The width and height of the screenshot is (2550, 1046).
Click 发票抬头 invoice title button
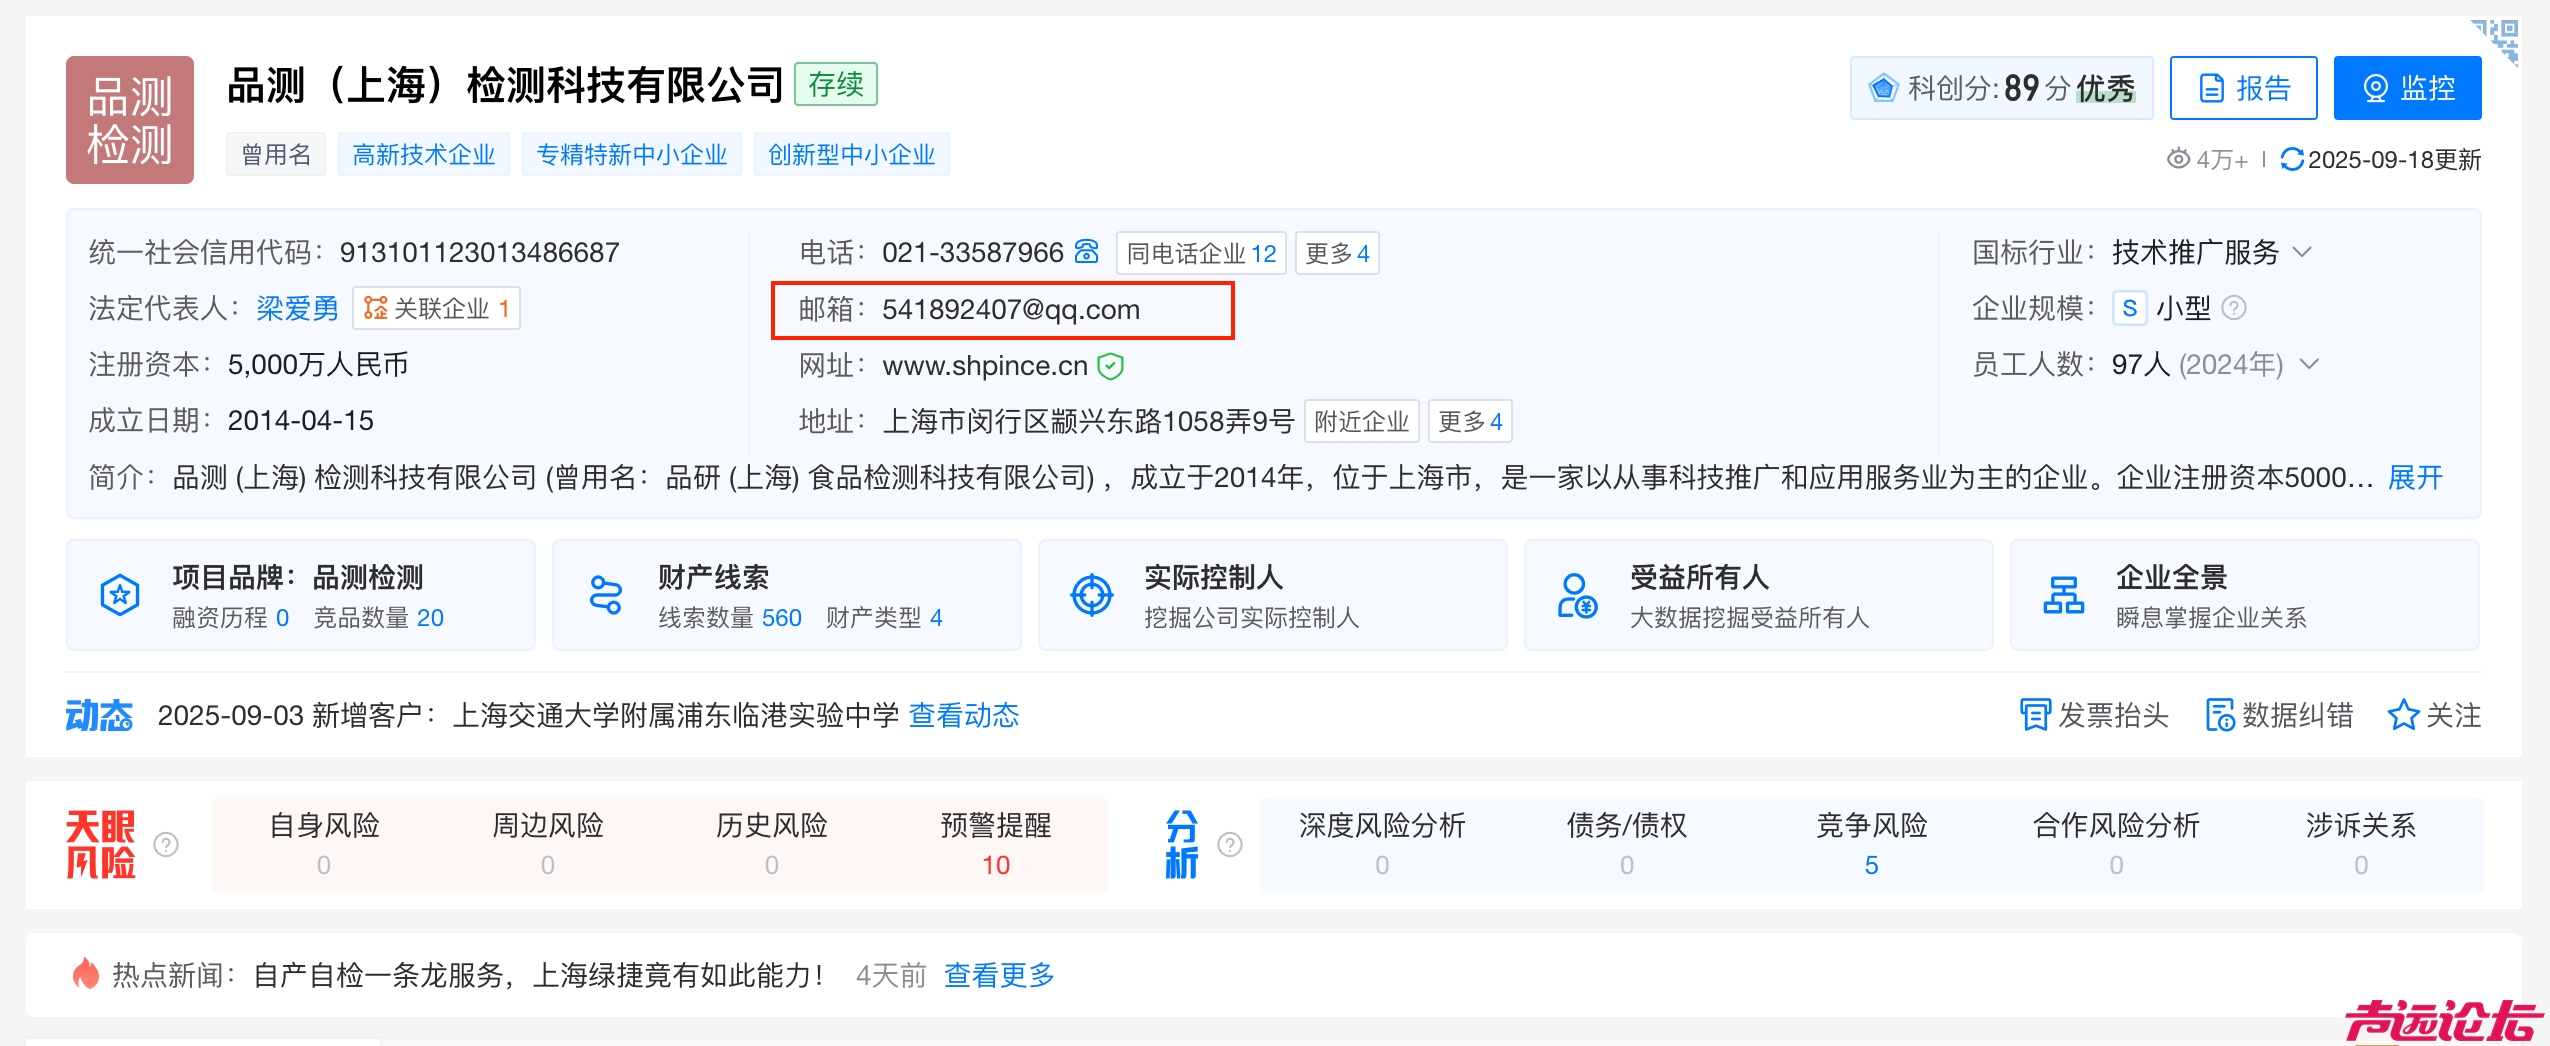point(2094,715)
